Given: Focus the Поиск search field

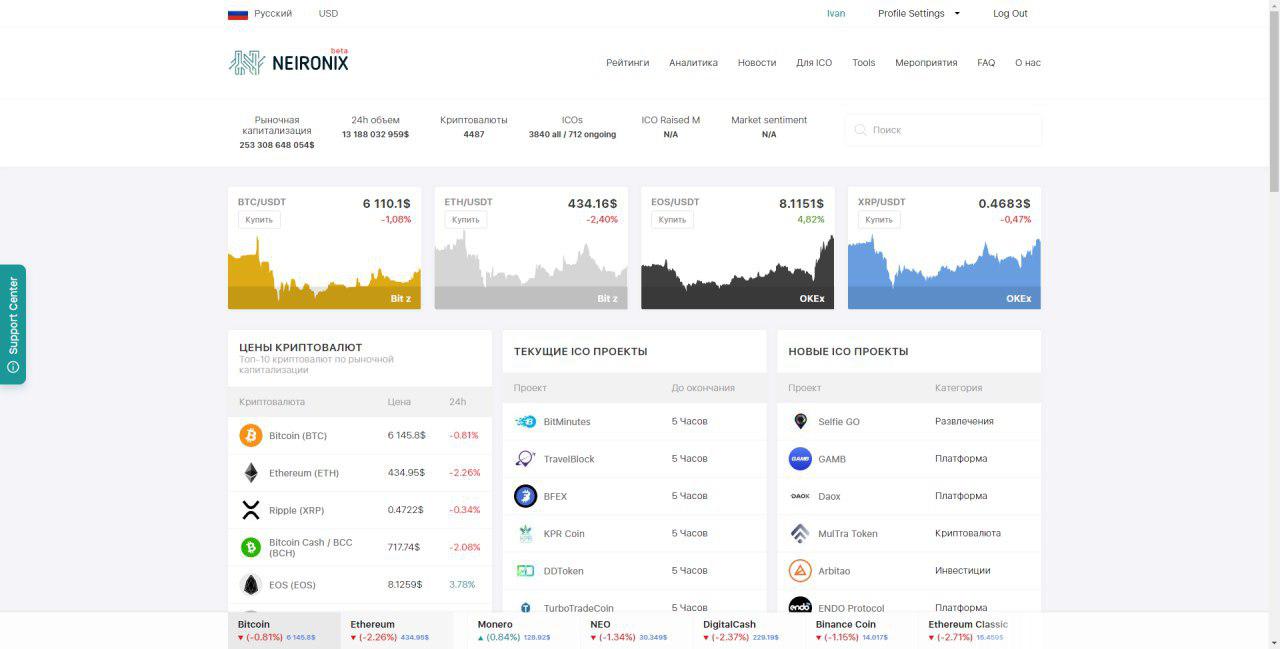Looking at the screenshot, I should [943, 130].
